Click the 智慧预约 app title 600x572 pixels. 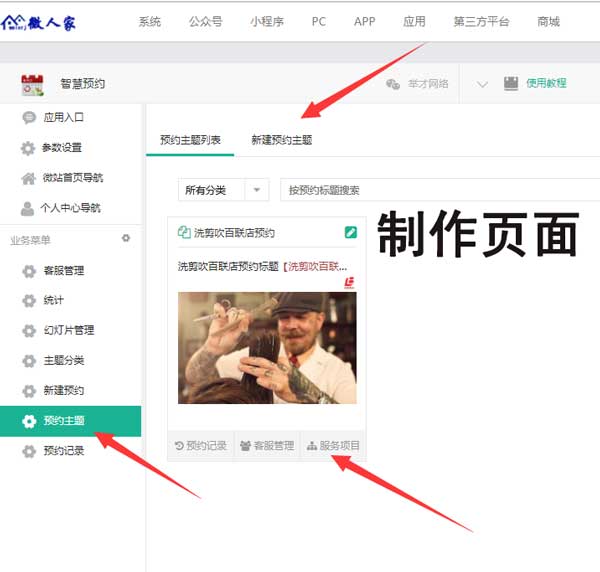pos(83,84)
